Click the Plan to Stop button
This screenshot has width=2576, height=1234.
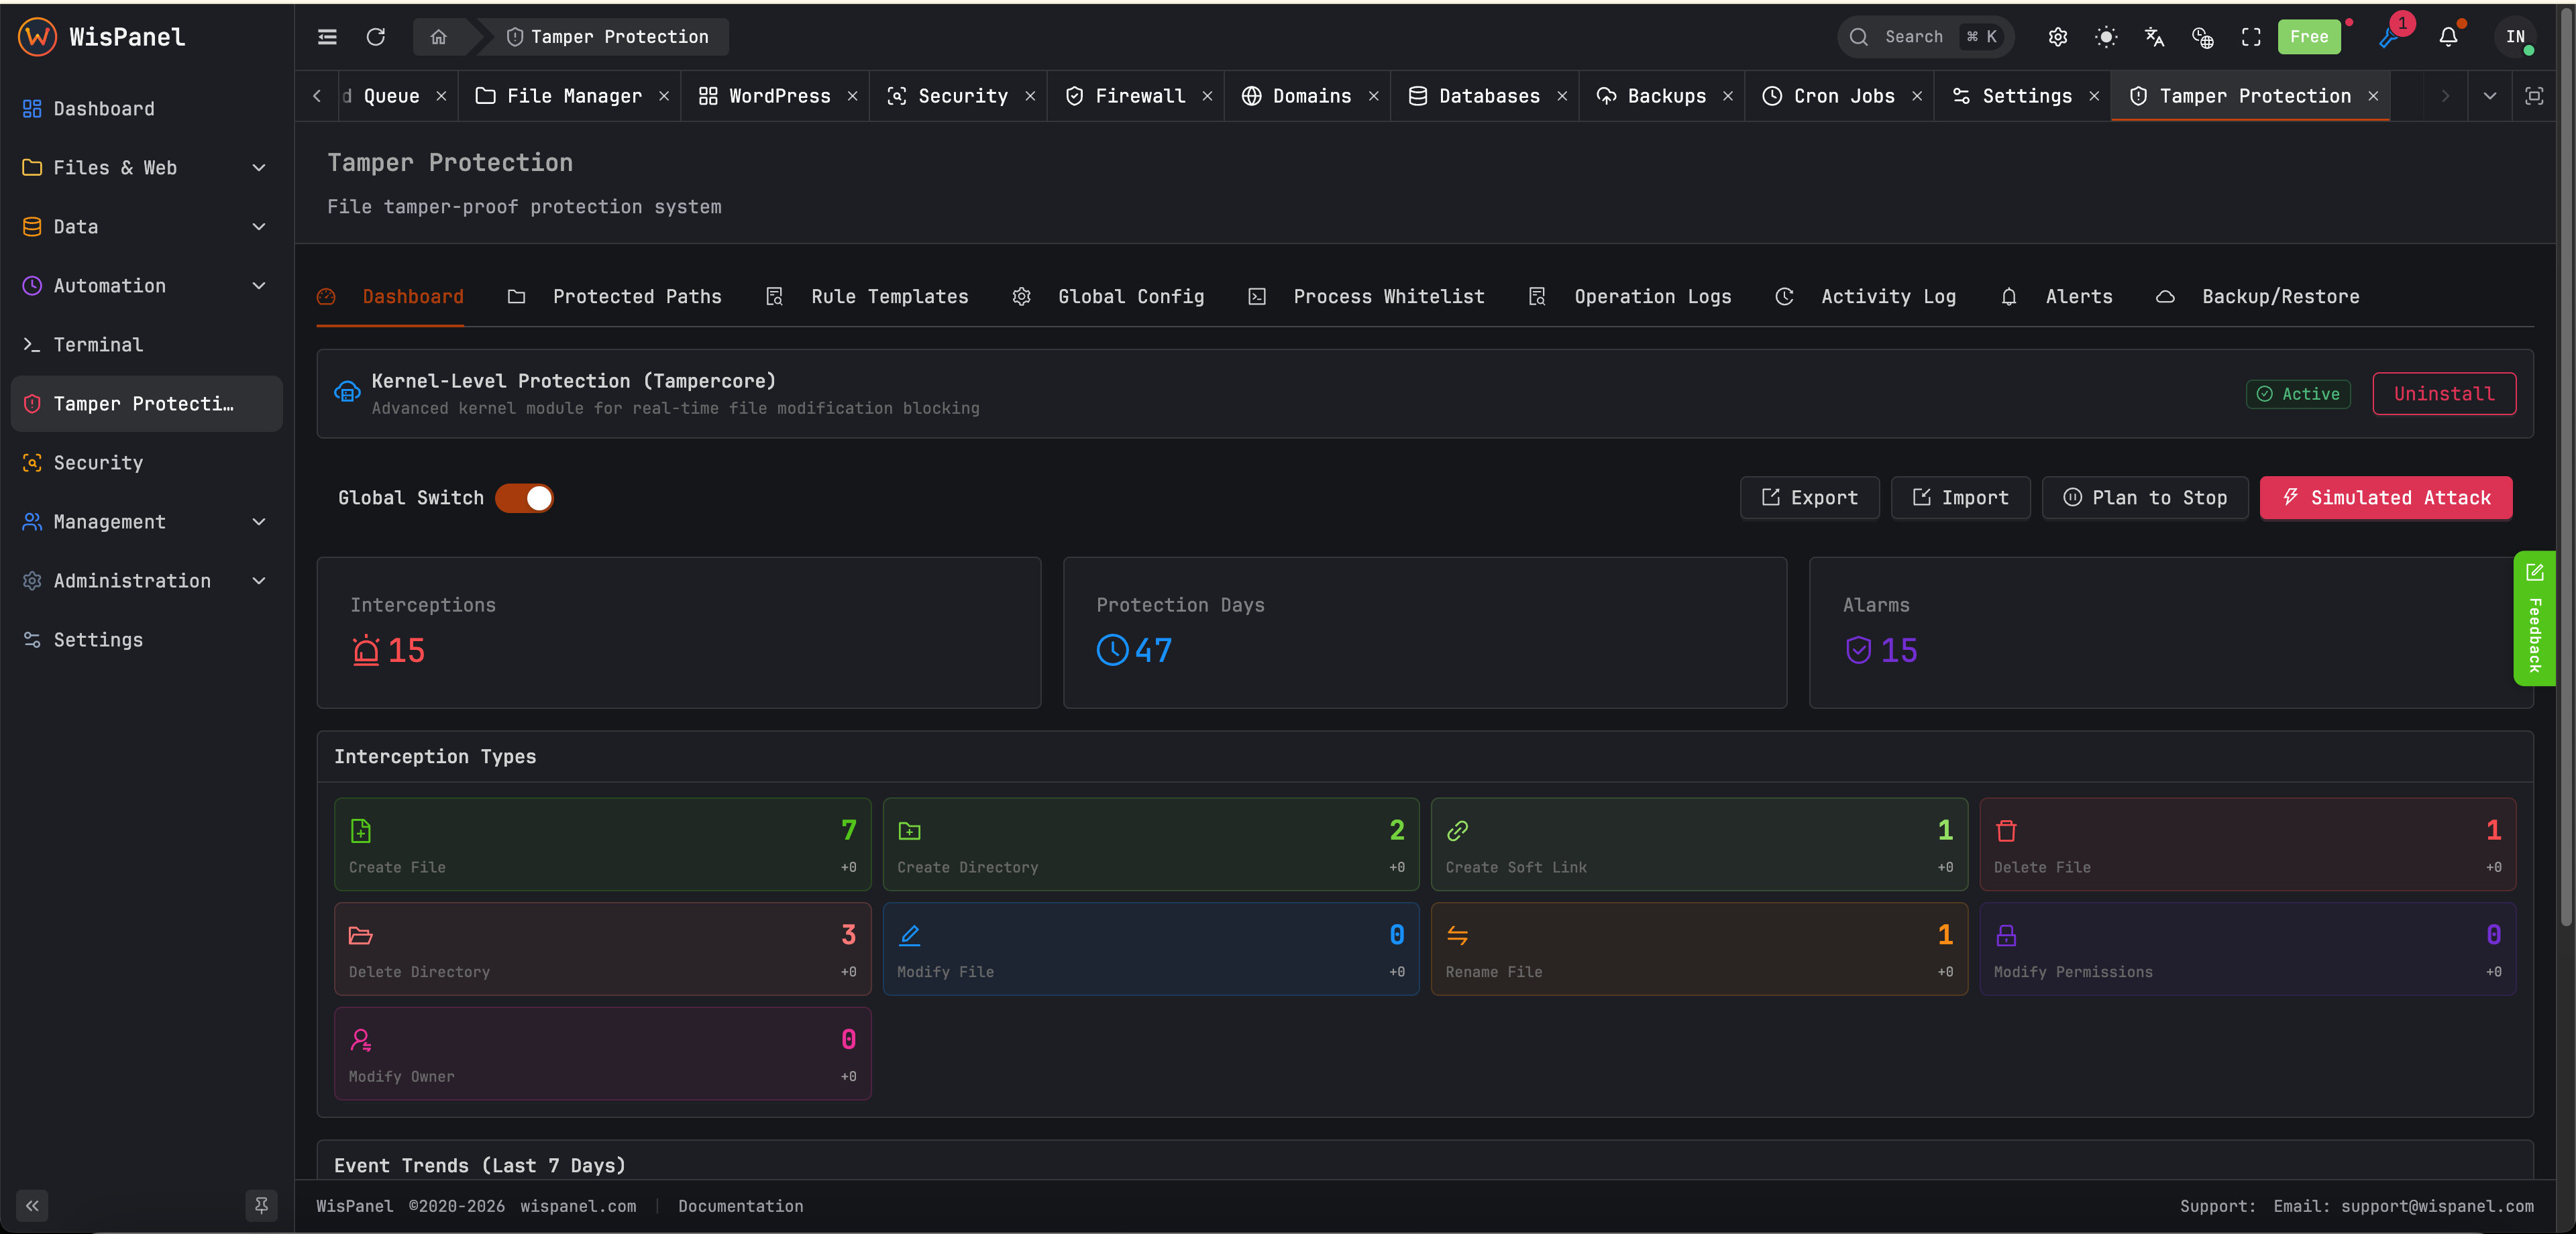(x=2145, y=497)
